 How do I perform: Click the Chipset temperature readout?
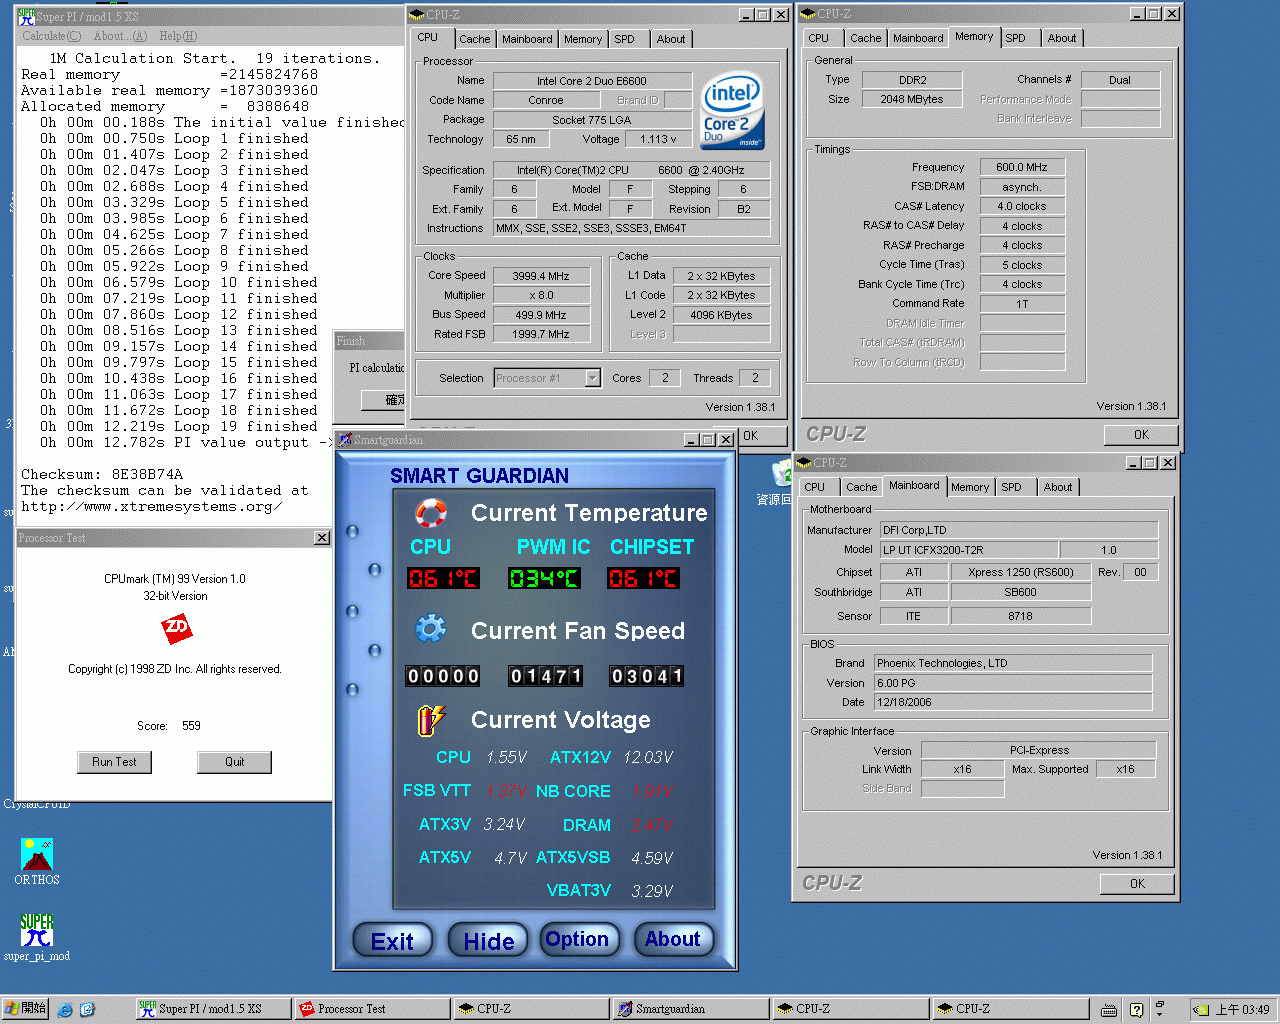[644, 578]
